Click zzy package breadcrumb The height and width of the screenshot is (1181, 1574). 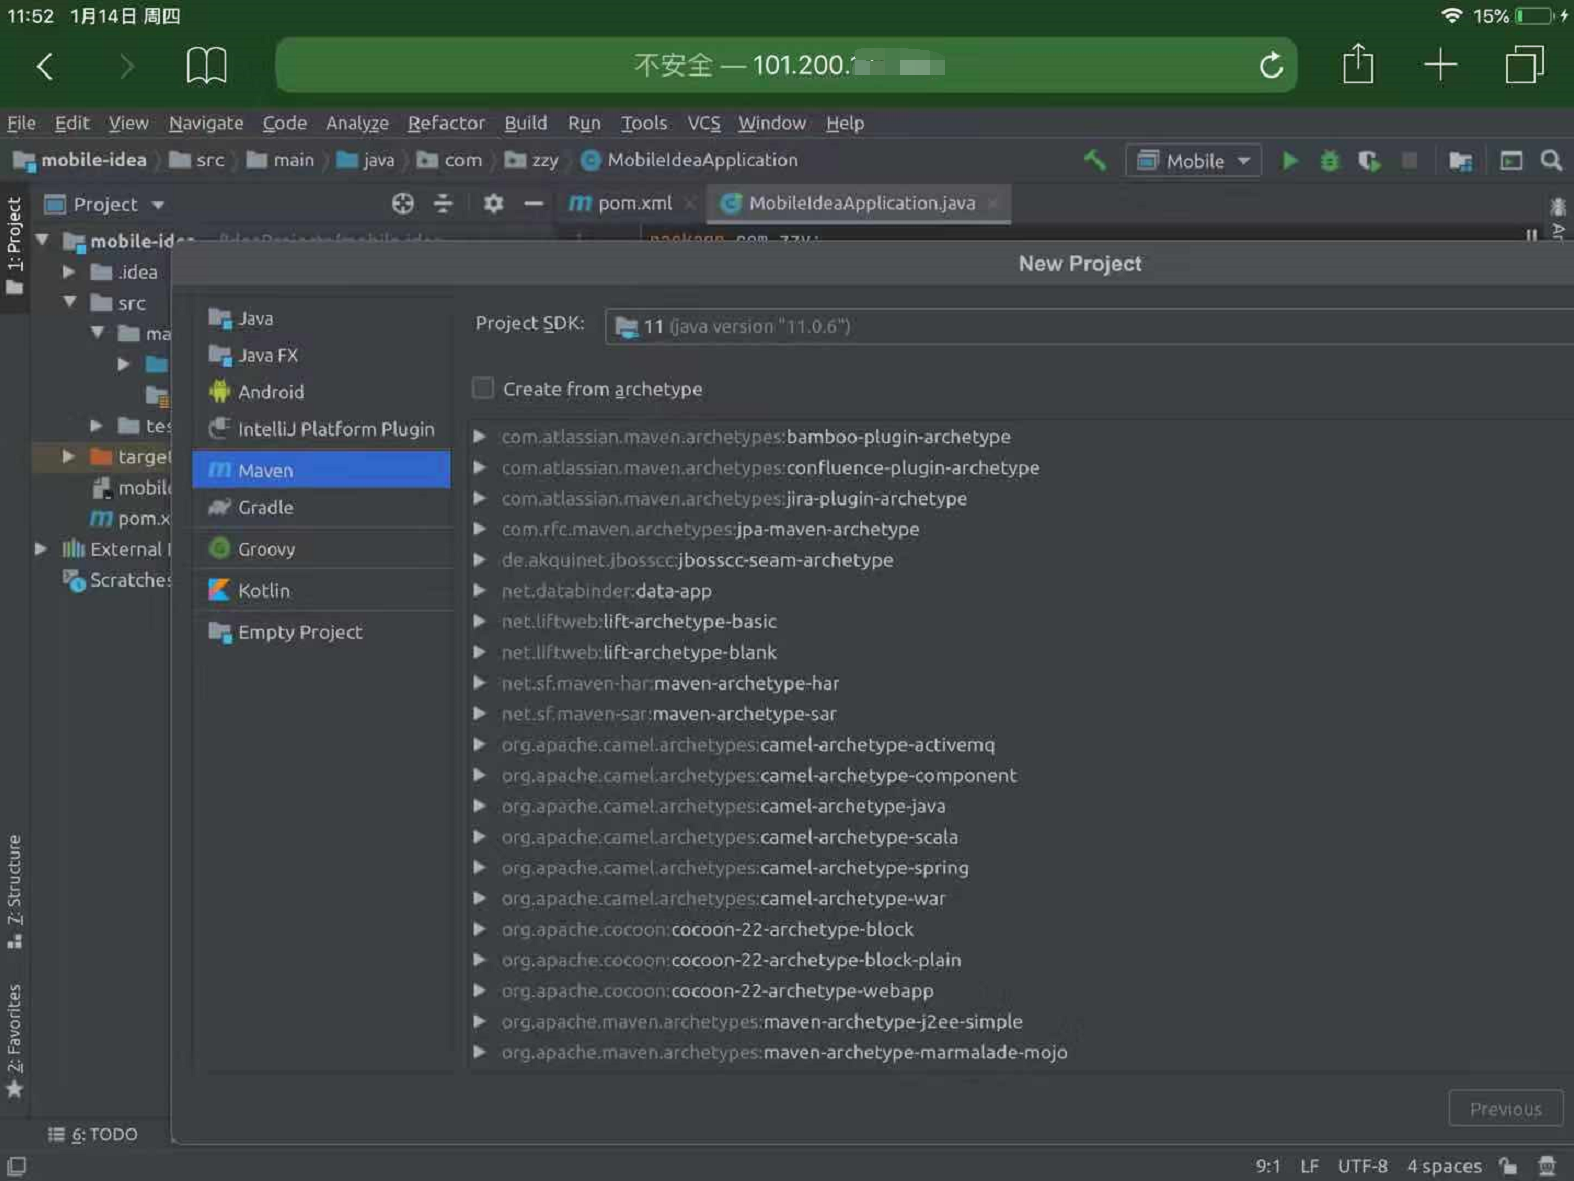(532, 160)
